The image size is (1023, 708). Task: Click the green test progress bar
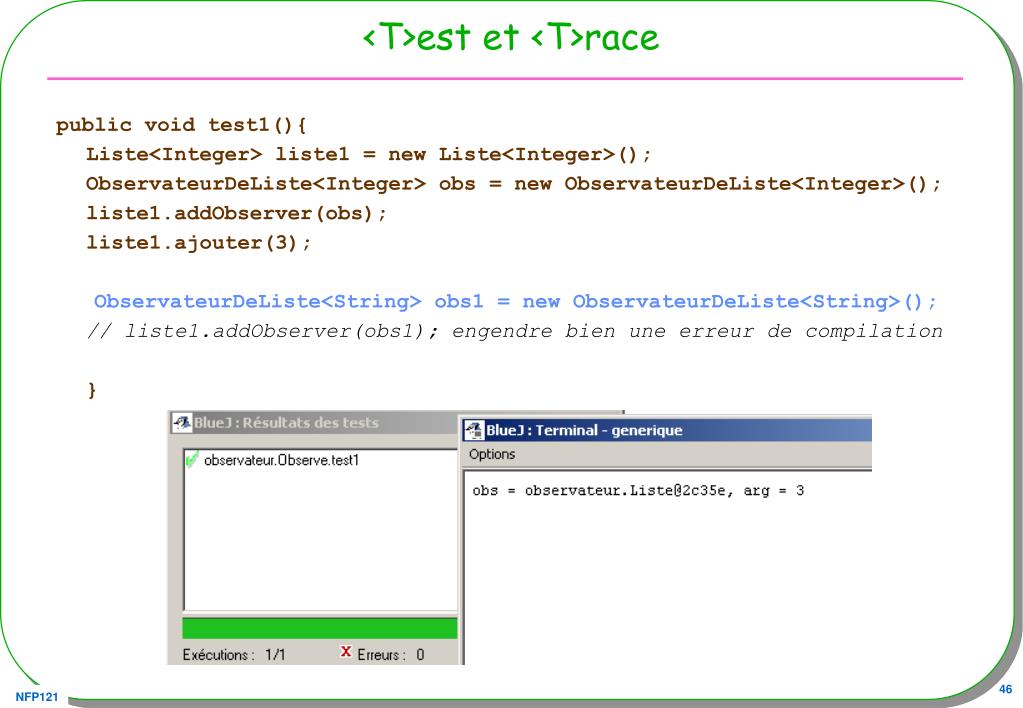pyautogui.click(x=320, y=628)
